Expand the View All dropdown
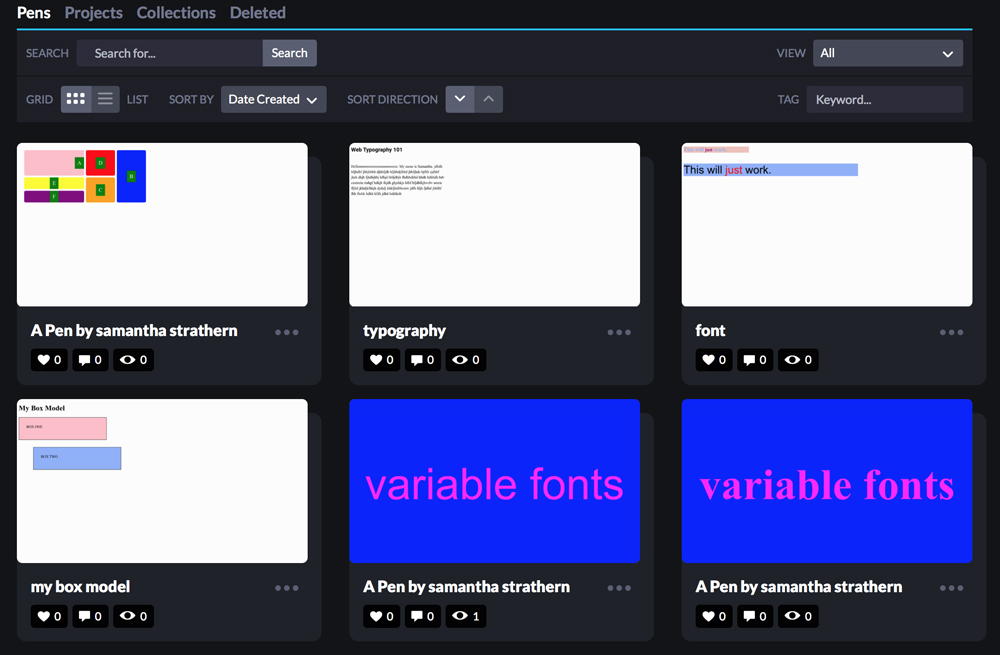 point(887,53)
